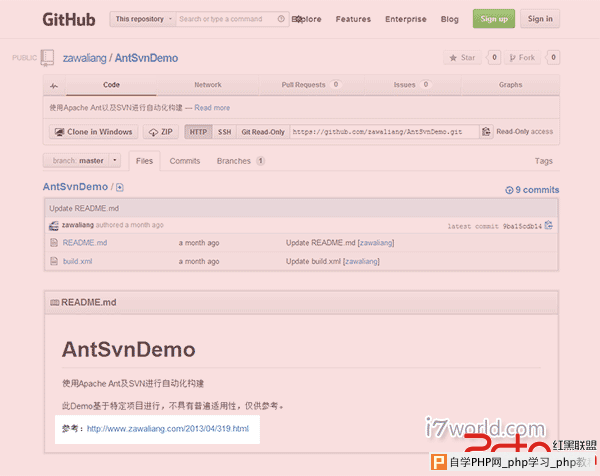
Task: Go to Features
Action: point(353,19)
